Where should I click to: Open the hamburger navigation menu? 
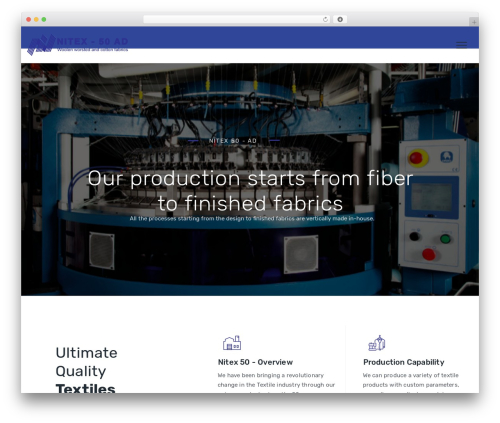click(x=461, y=45)
